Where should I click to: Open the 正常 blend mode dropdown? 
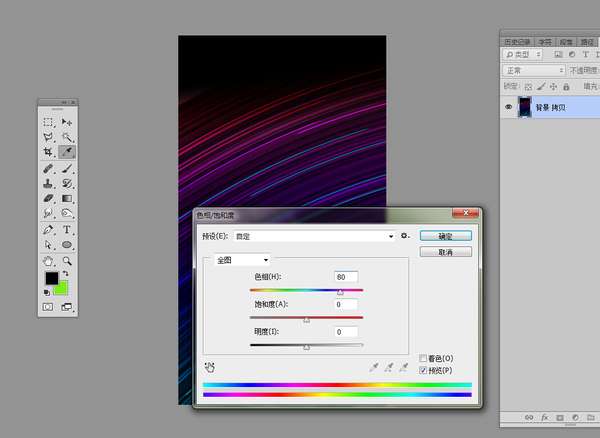point(534,70)
